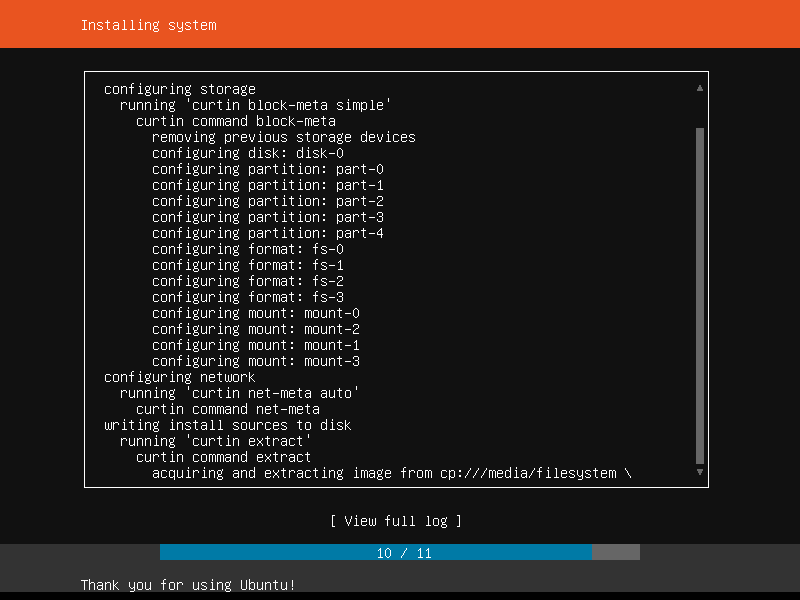Select "removing previous storage devices" log entry
The image size is (800, 600).
click(284, 137)
